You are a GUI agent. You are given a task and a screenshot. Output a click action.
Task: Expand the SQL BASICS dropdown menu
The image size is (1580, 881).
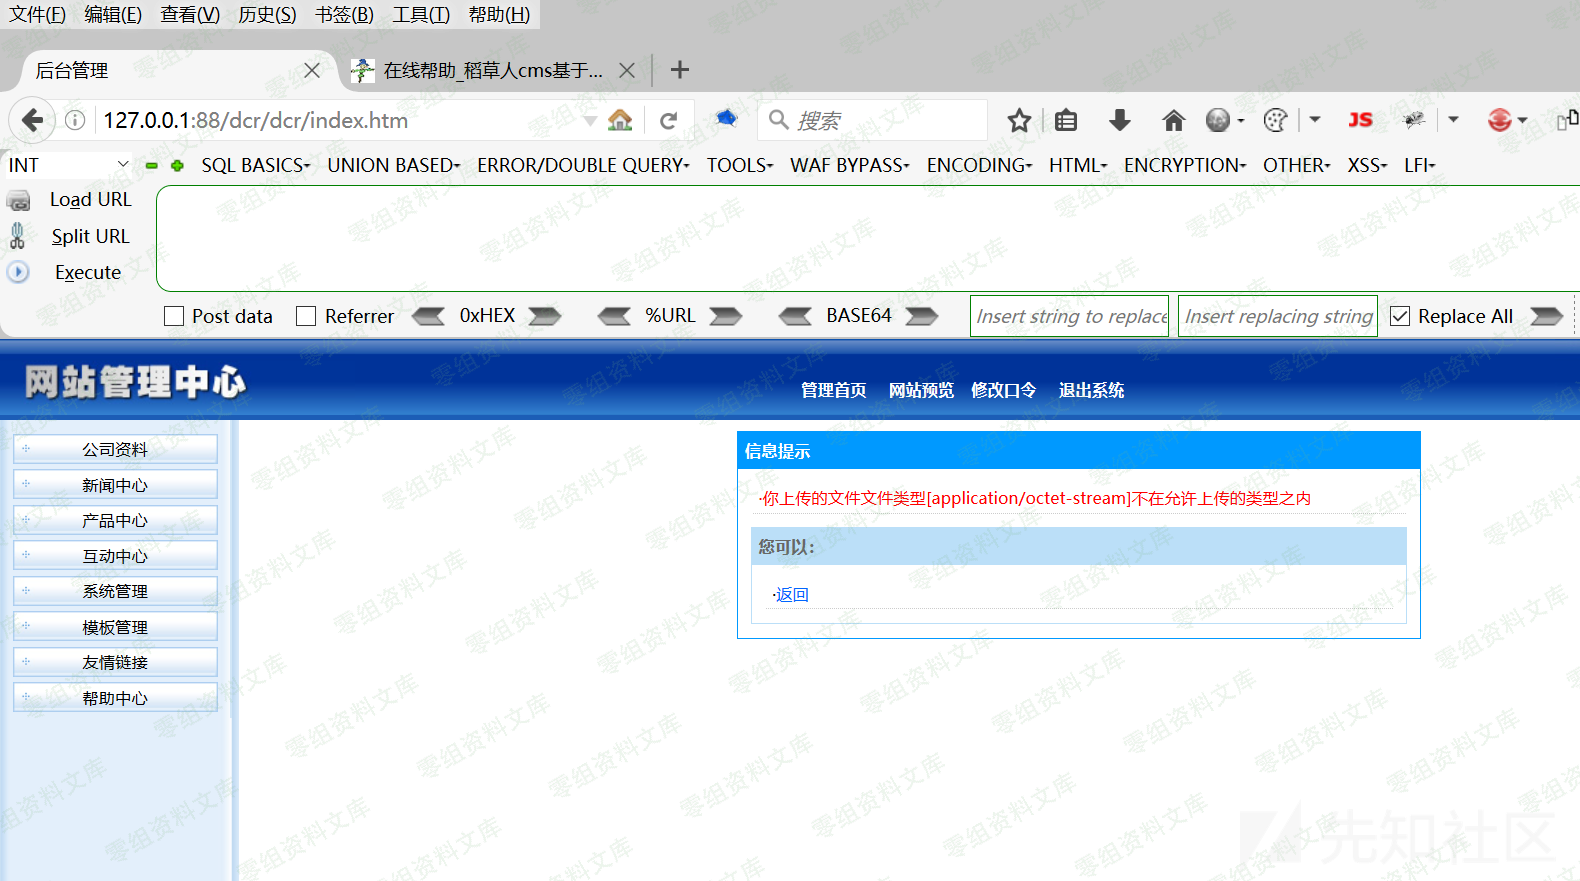coord(255,165)
